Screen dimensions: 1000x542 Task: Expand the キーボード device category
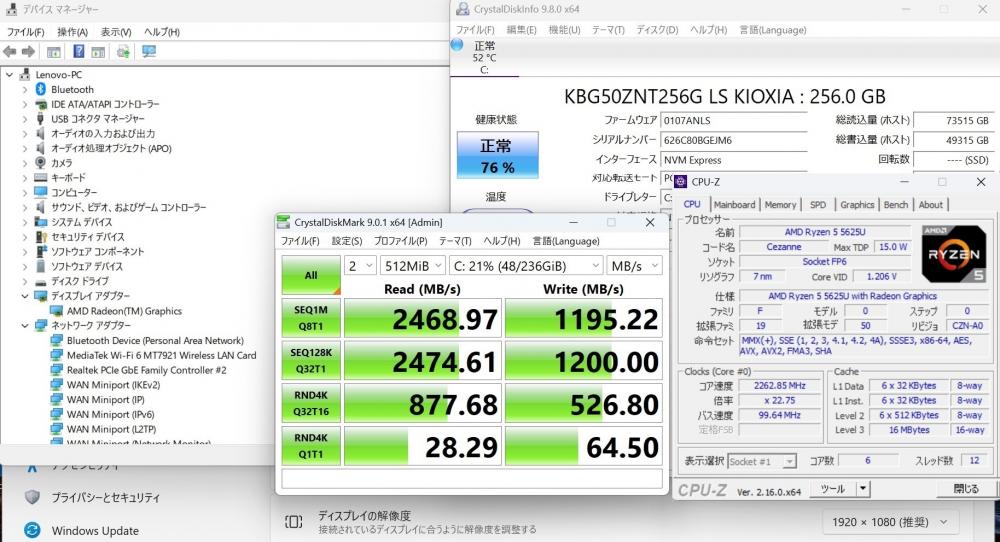pyautogui.click(x=25, y=178)
